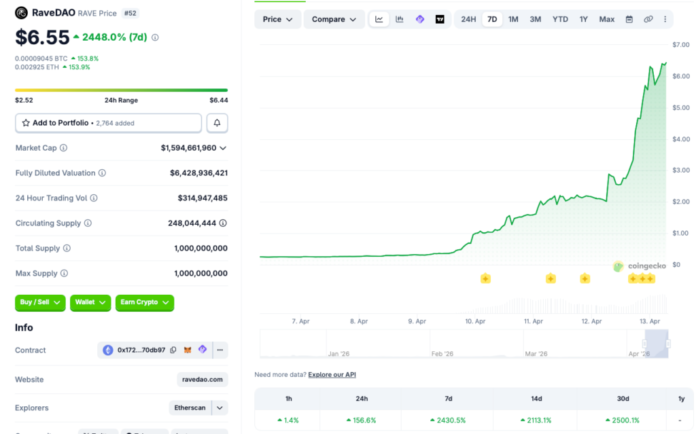Viewport: 696px width, 434px height.
Task: Select the 7D chart range
Action: pos(492,19)
